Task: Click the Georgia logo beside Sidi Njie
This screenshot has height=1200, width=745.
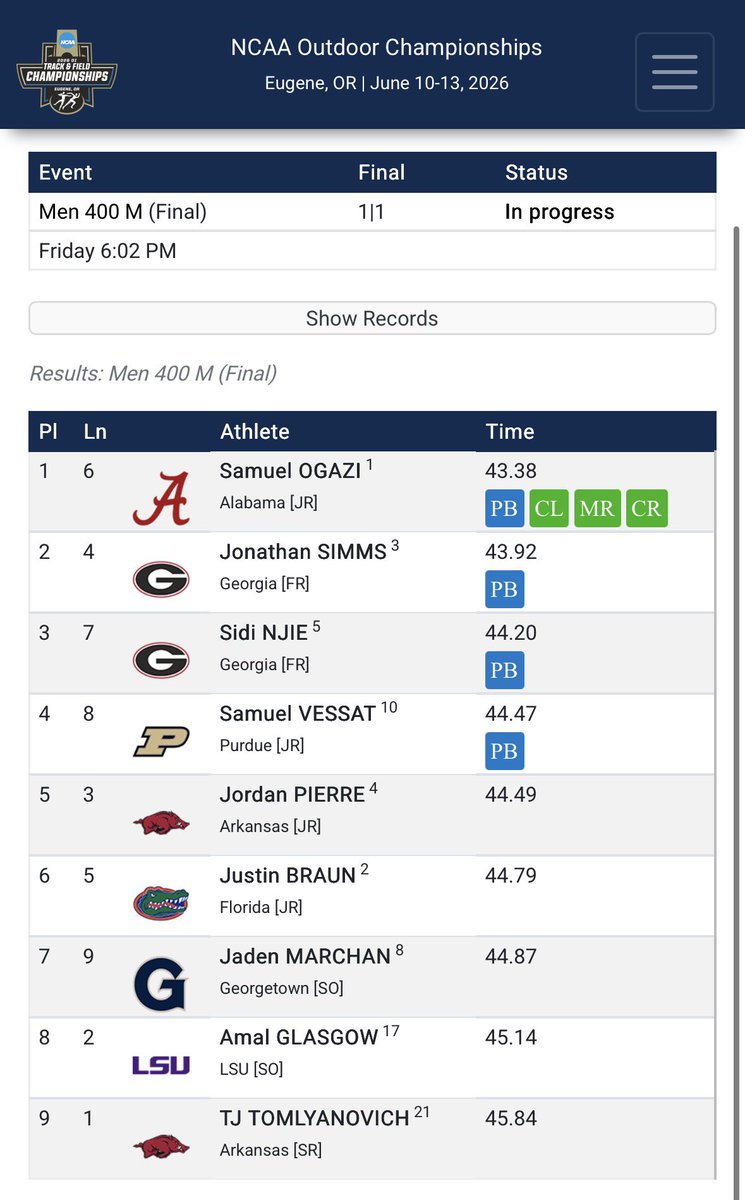Action: (x=161, y=660)
